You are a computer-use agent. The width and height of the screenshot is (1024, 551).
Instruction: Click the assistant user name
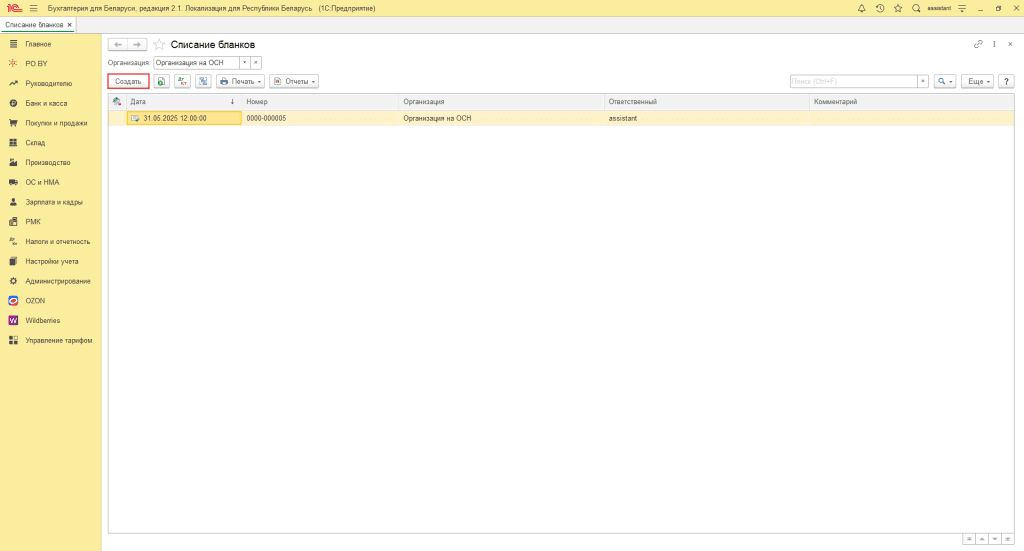(x=939, y=8)
